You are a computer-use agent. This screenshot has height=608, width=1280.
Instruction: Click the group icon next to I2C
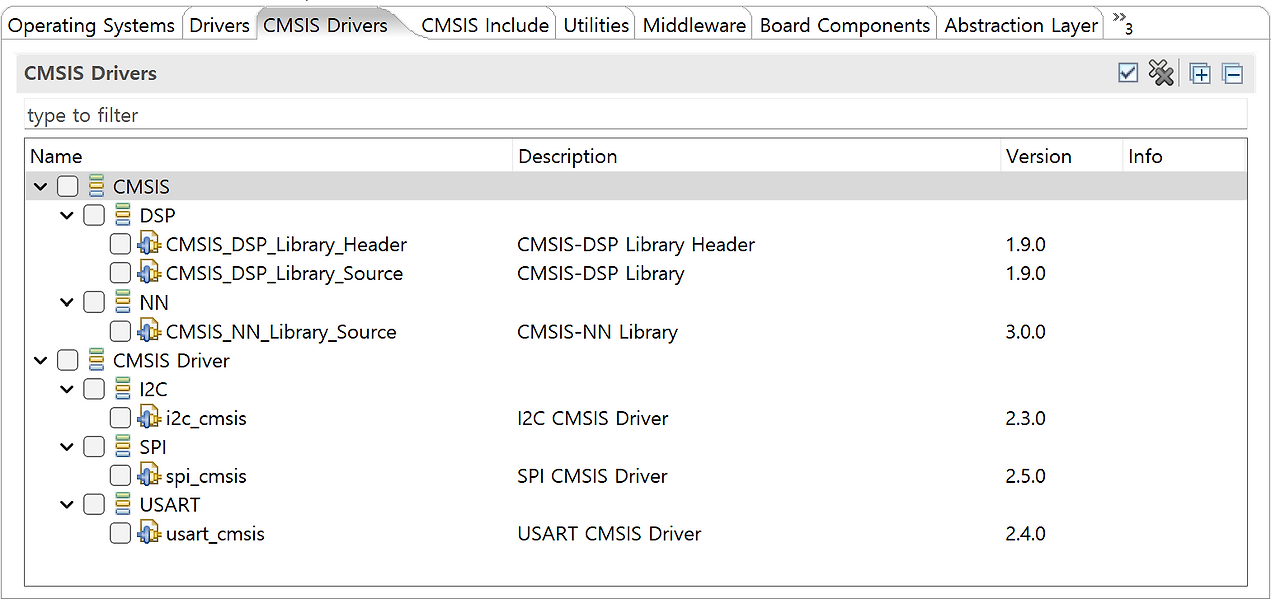[121, 389]
